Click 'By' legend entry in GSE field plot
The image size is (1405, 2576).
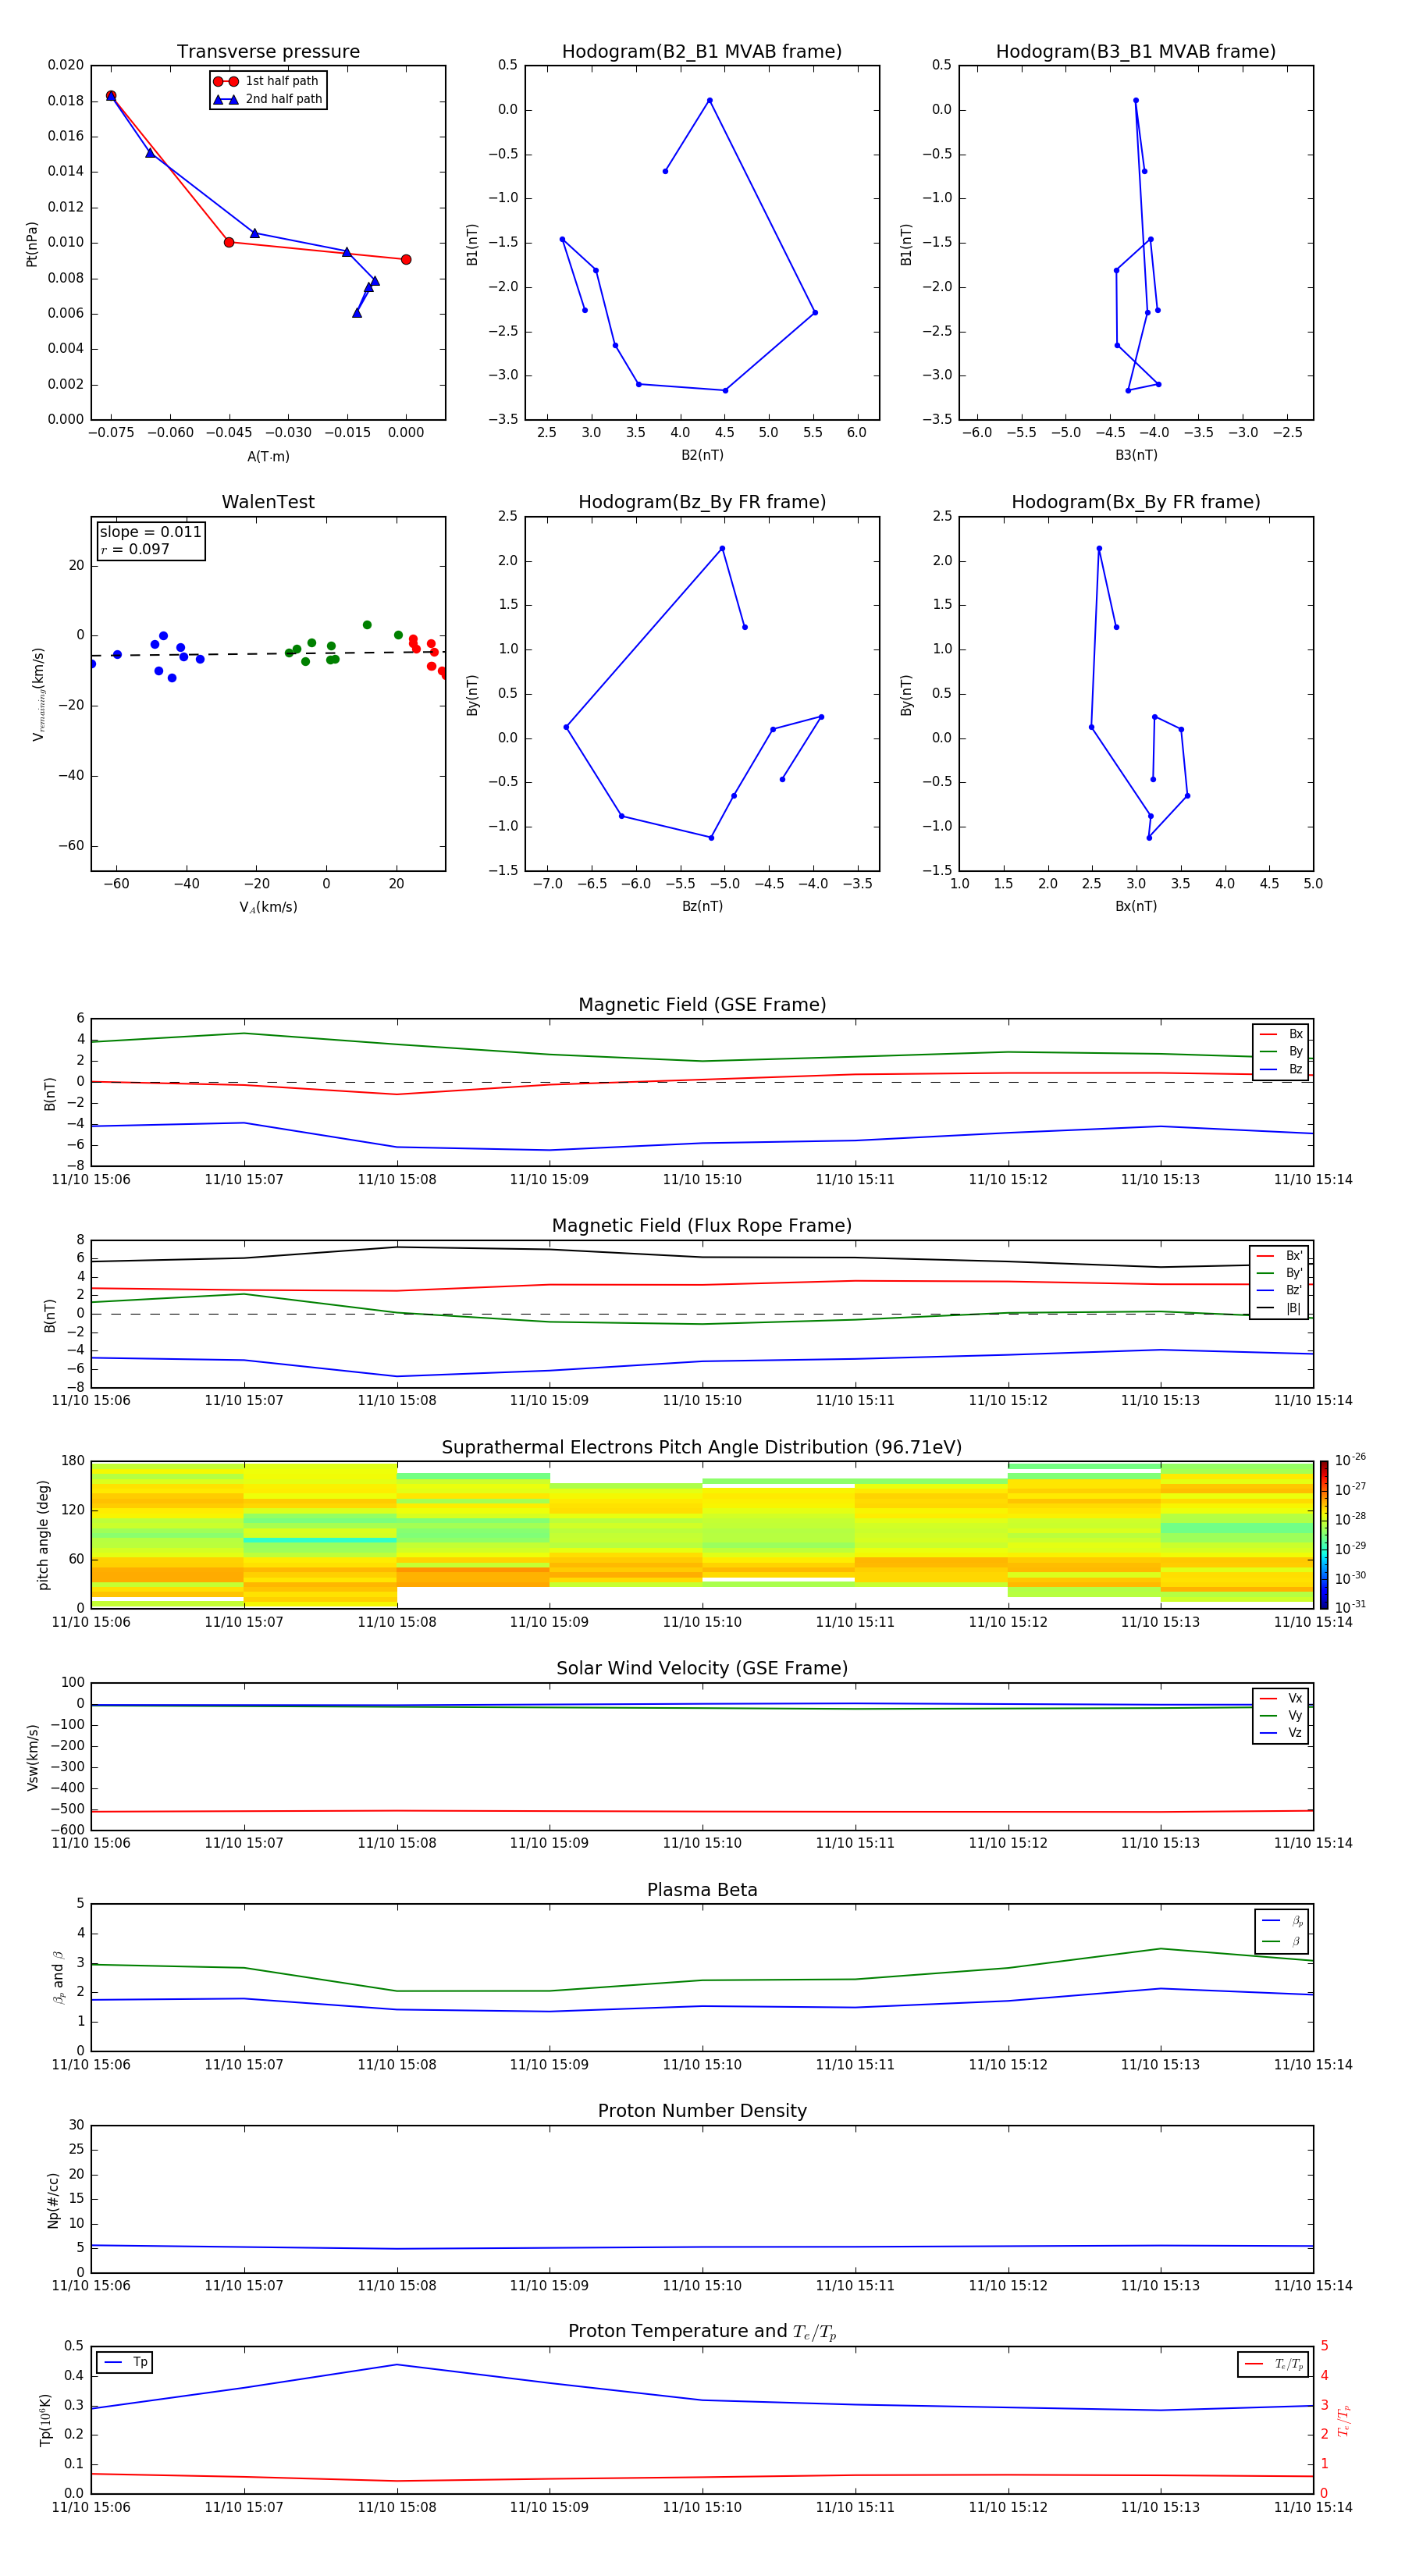(x=1281, y=1052)
